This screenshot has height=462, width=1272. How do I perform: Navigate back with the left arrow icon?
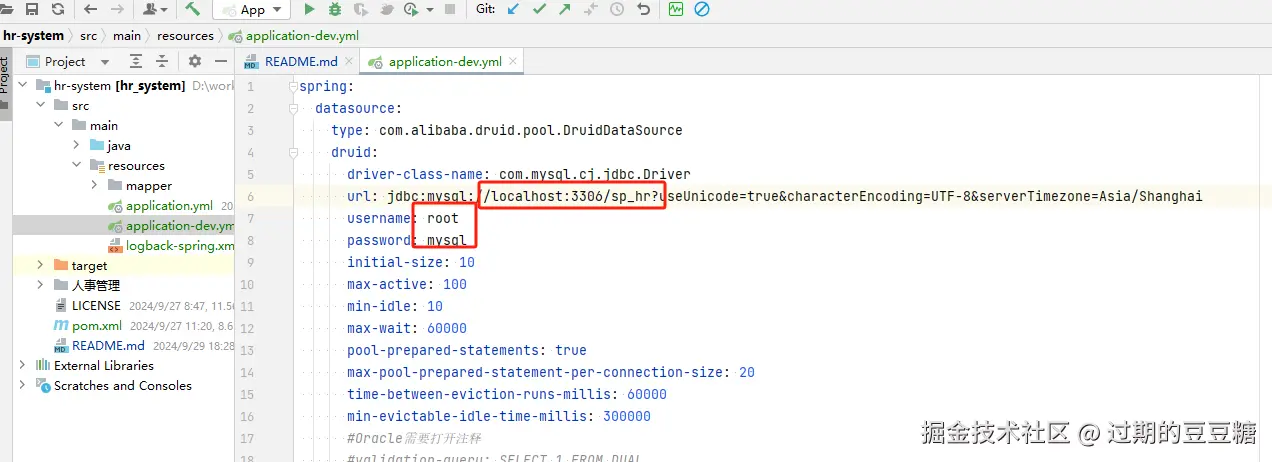91,9
